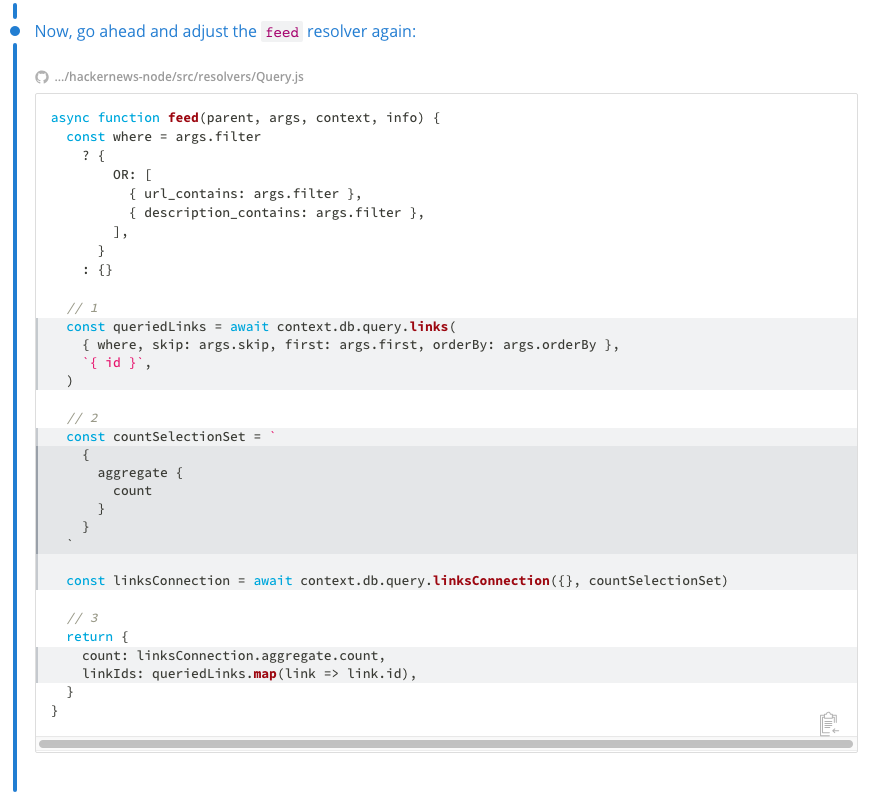Click the GitHub icon above the code block

[41, 76]
